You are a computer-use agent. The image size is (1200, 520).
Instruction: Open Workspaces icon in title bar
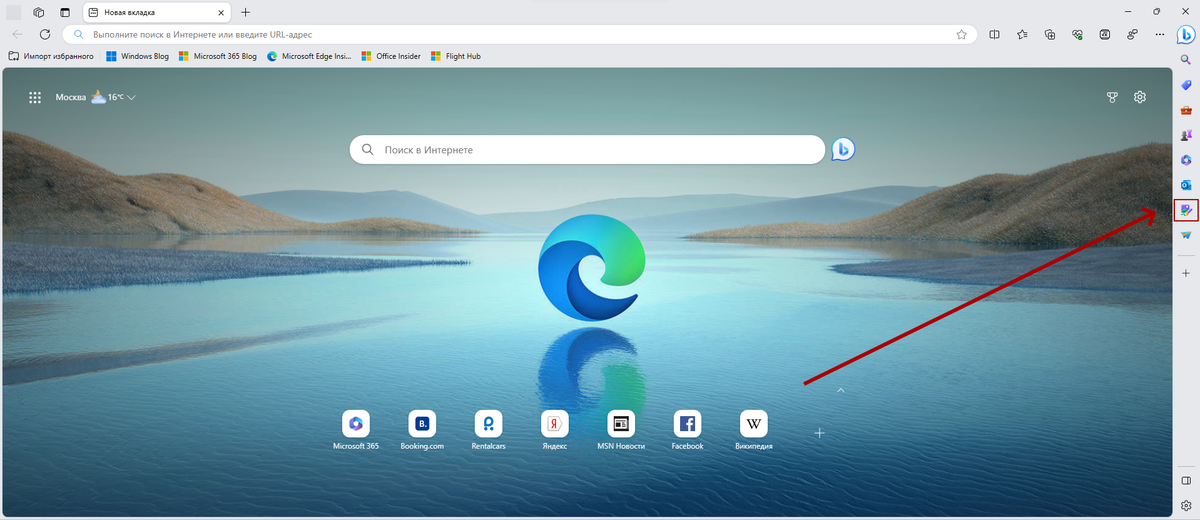click(38, 12)
